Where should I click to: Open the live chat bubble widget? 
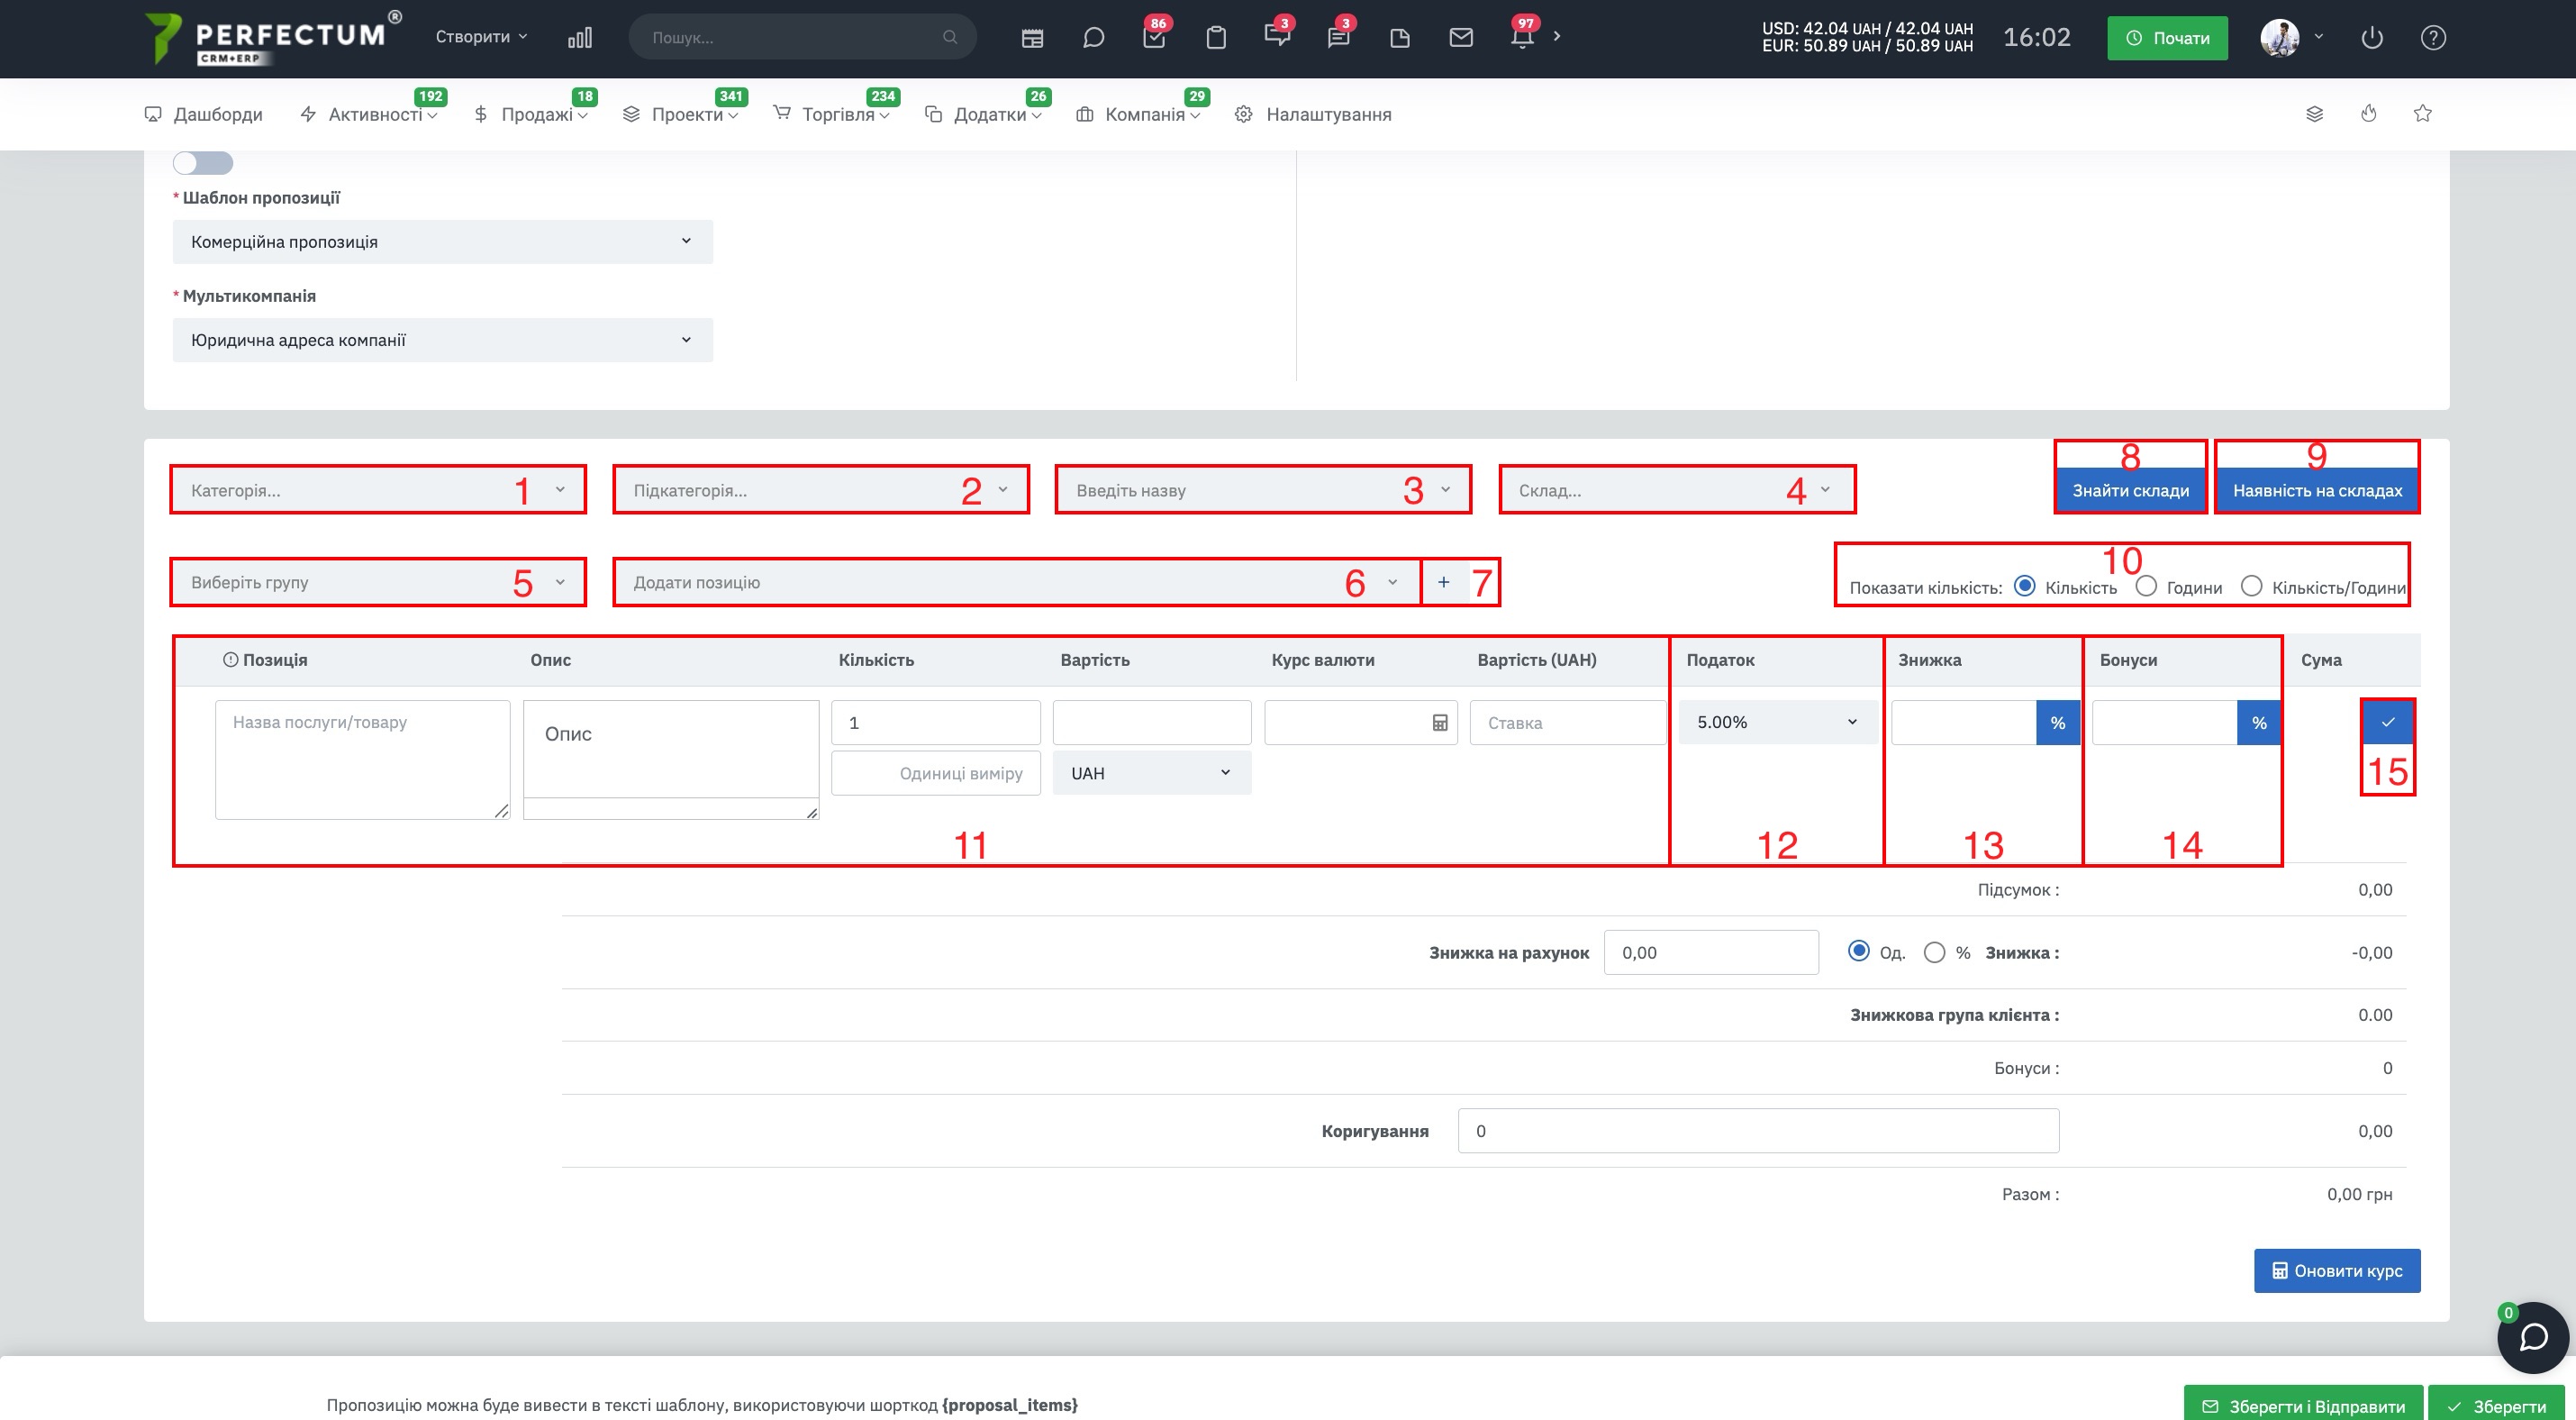pos(2533,1337)
